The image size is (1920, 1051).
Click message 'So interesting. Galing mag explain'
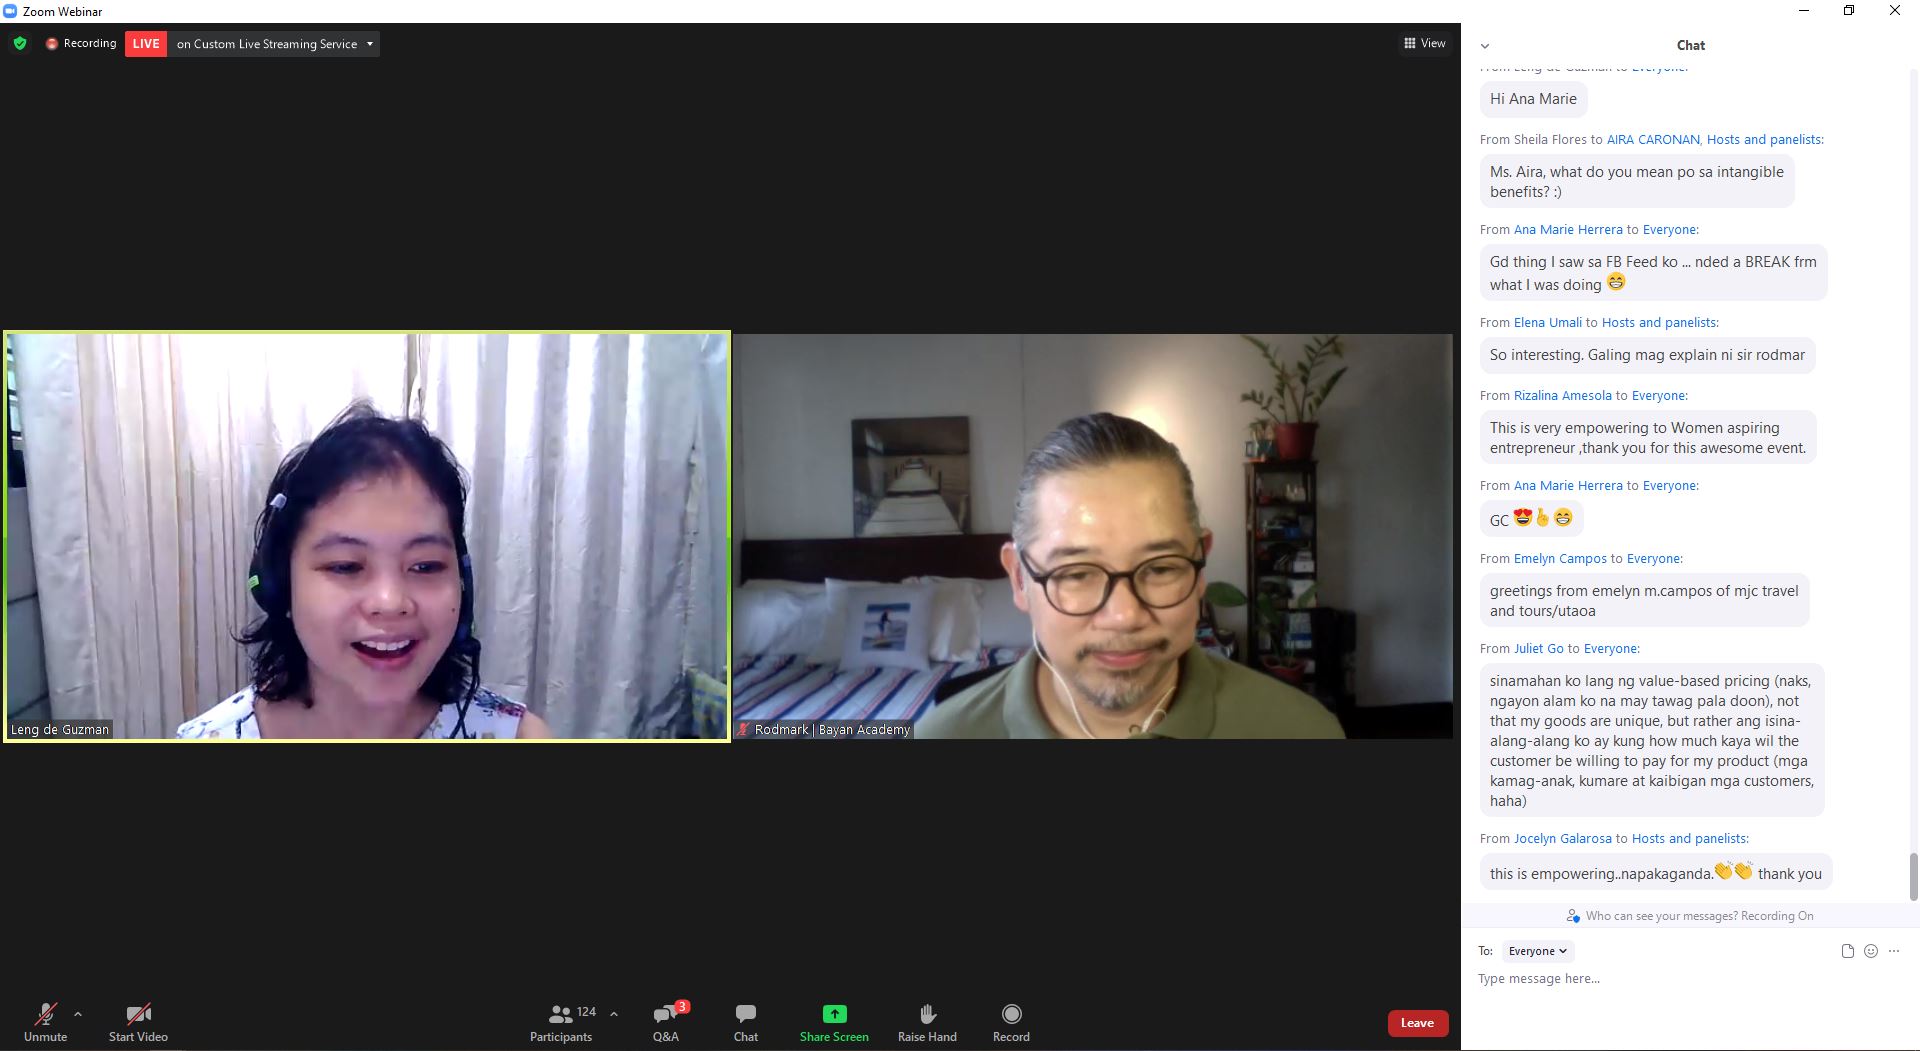tap(1647, 355)
